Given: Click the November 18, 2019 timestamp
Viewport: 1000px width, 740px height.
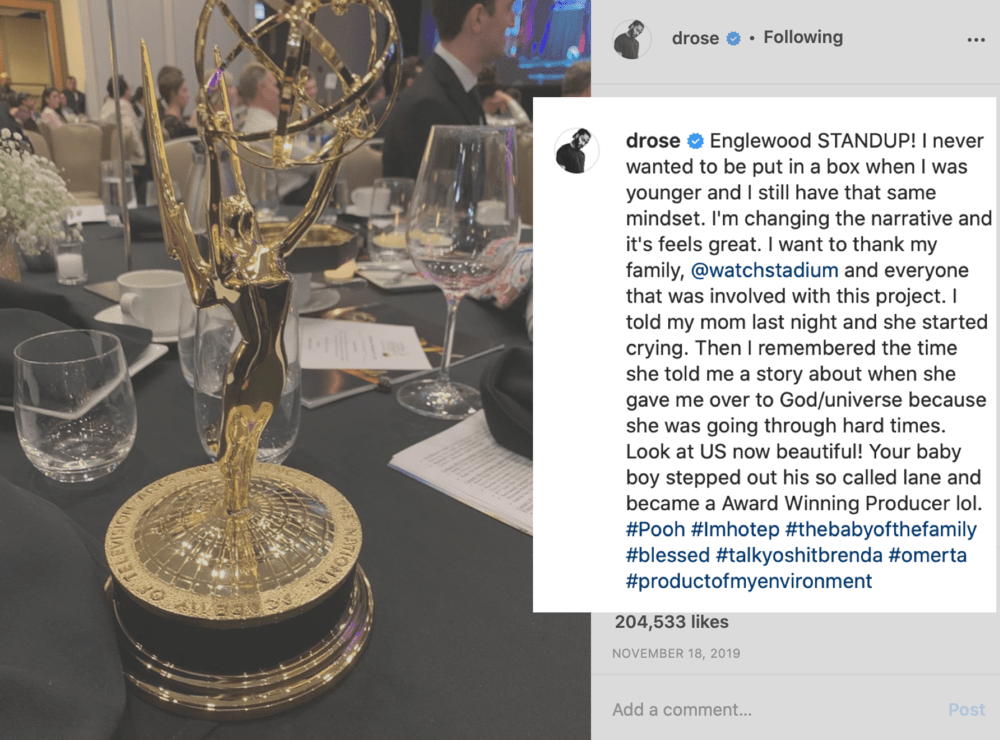Looking at the screenshot, I should point(676,653).
